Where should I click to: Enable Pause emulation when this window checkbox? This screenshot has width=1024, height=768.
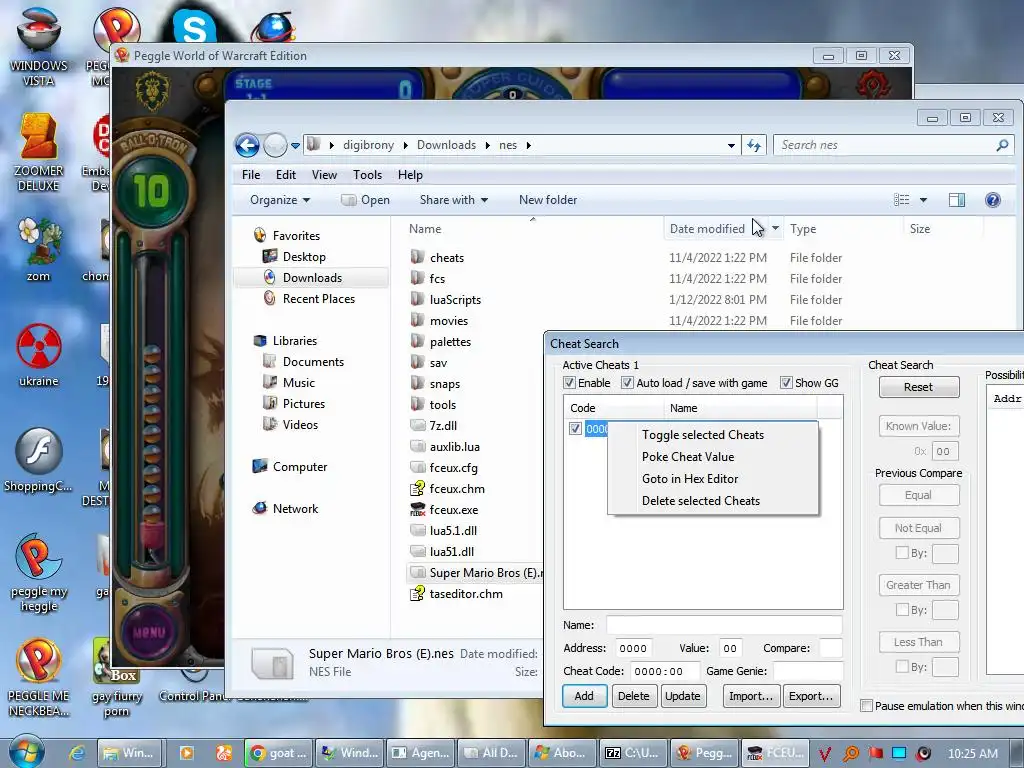[867, 705]
